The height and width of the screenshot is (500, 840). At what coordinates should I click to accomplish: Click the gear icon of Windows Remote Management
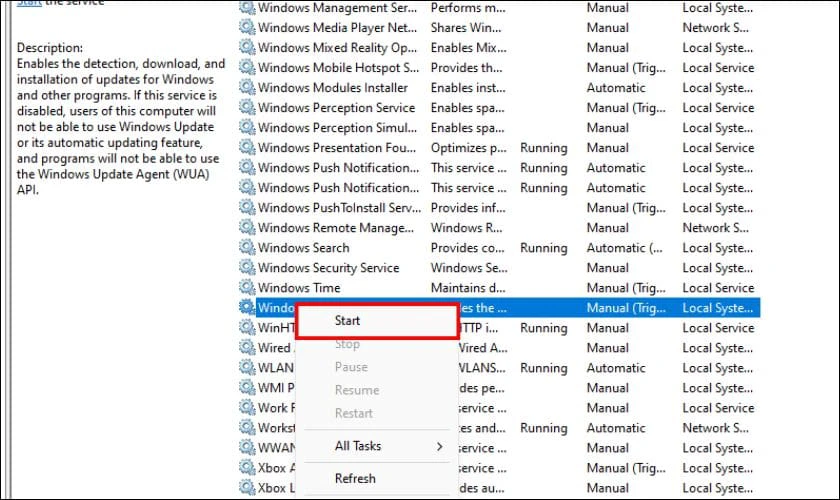click(x=247, y=227)
